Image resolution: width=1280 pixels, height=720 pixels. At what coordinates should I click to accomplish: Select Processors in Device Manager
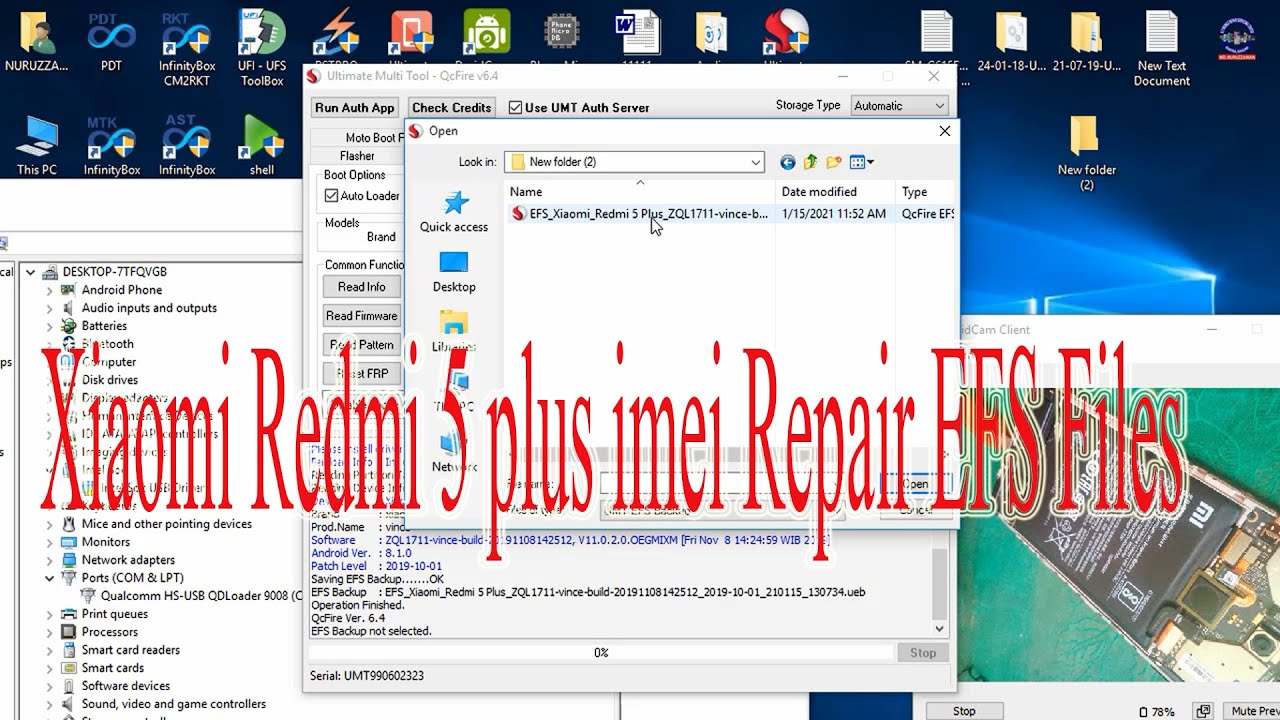(x=110, y=632)
